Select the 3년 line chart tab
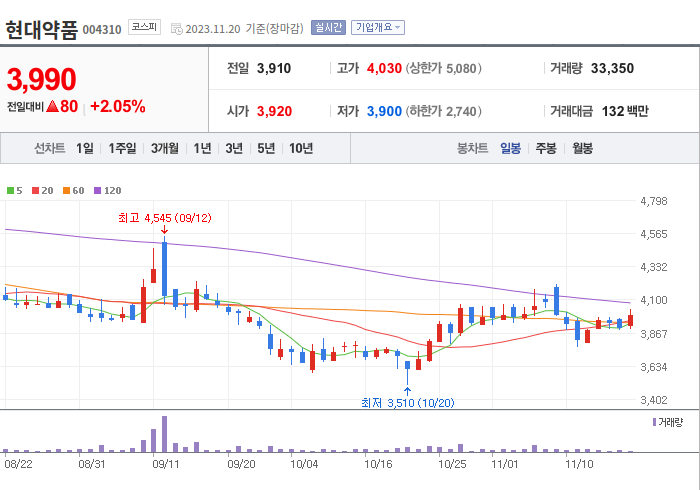Screen dimensions: 700x490 coord(234,148)
